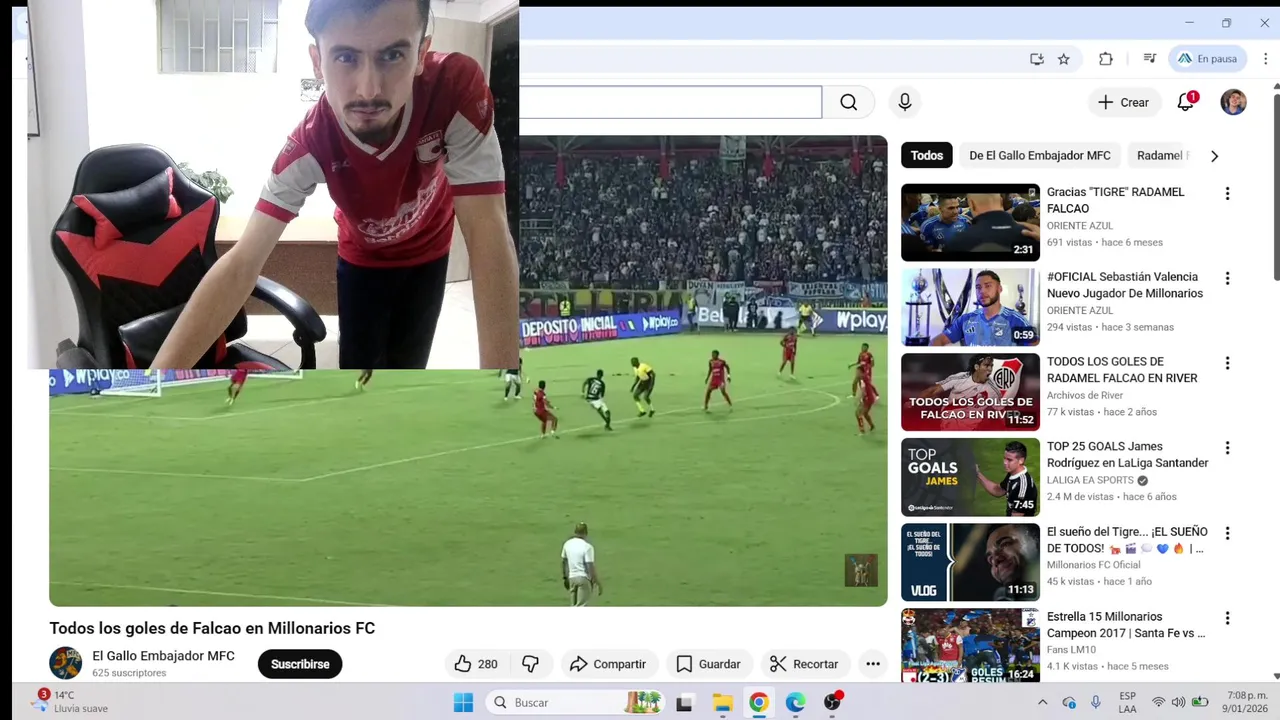Click battery status tray icon
The width and height of the screenshot is (1280, 720).
(1201, 703)
